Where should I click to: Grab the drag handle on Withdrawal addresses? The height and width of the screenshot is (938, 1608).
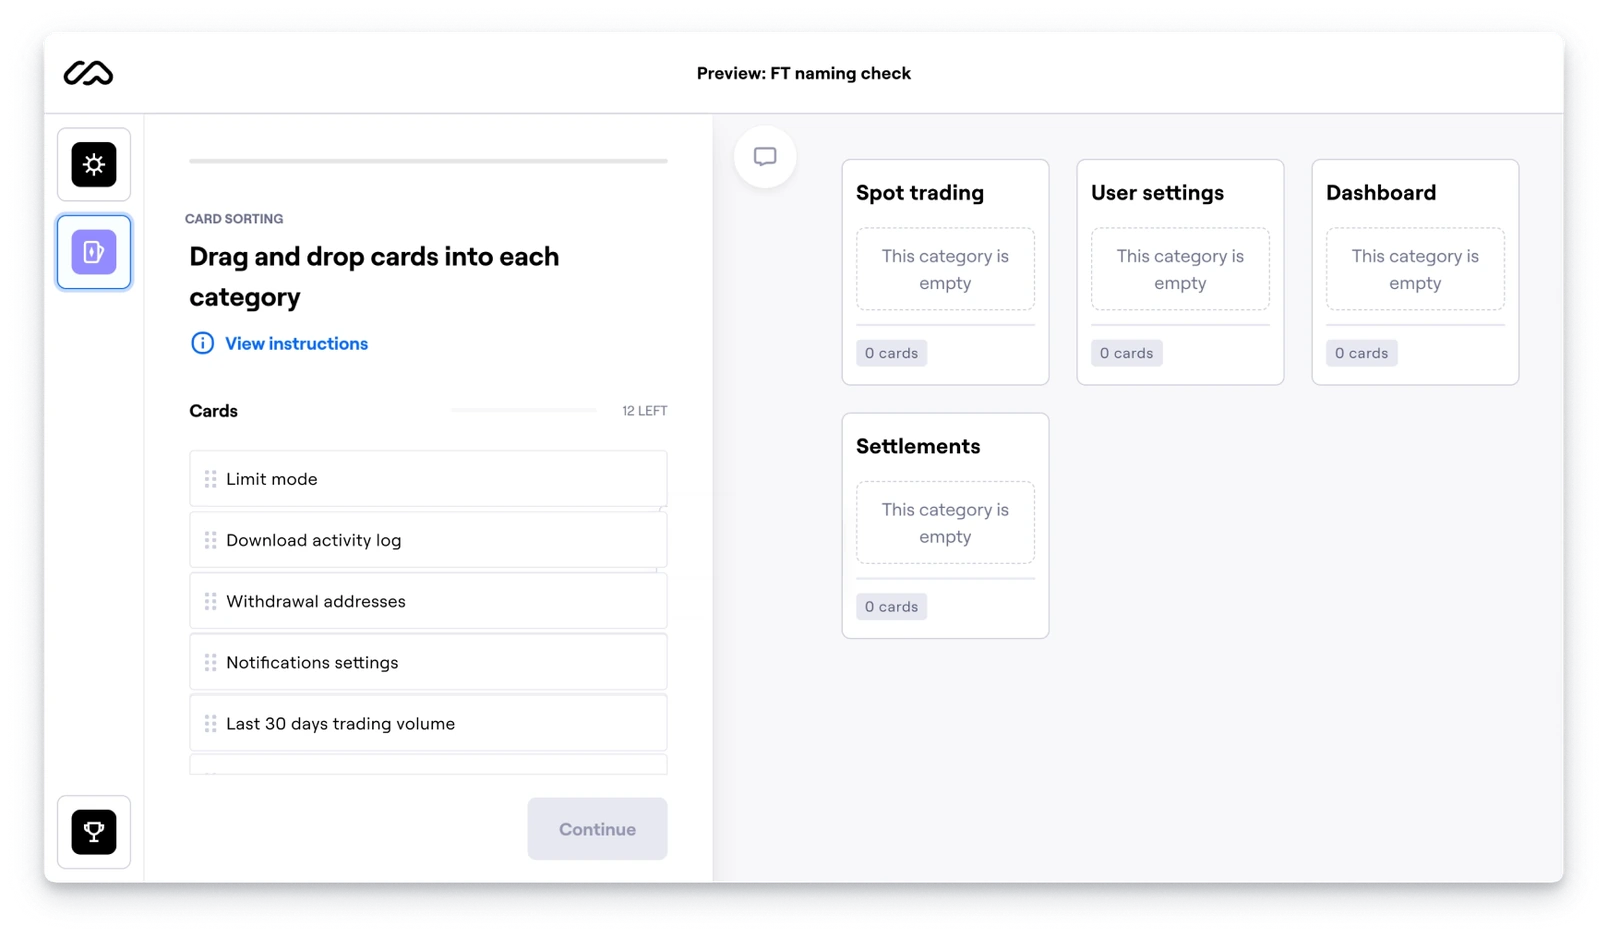point(211,601)
